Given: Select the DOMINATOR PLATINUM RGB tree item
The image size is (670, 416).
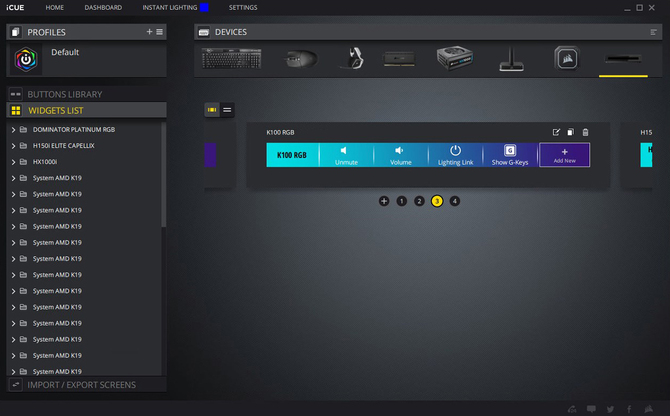Looking at the screenshot, I should (73, 129).
